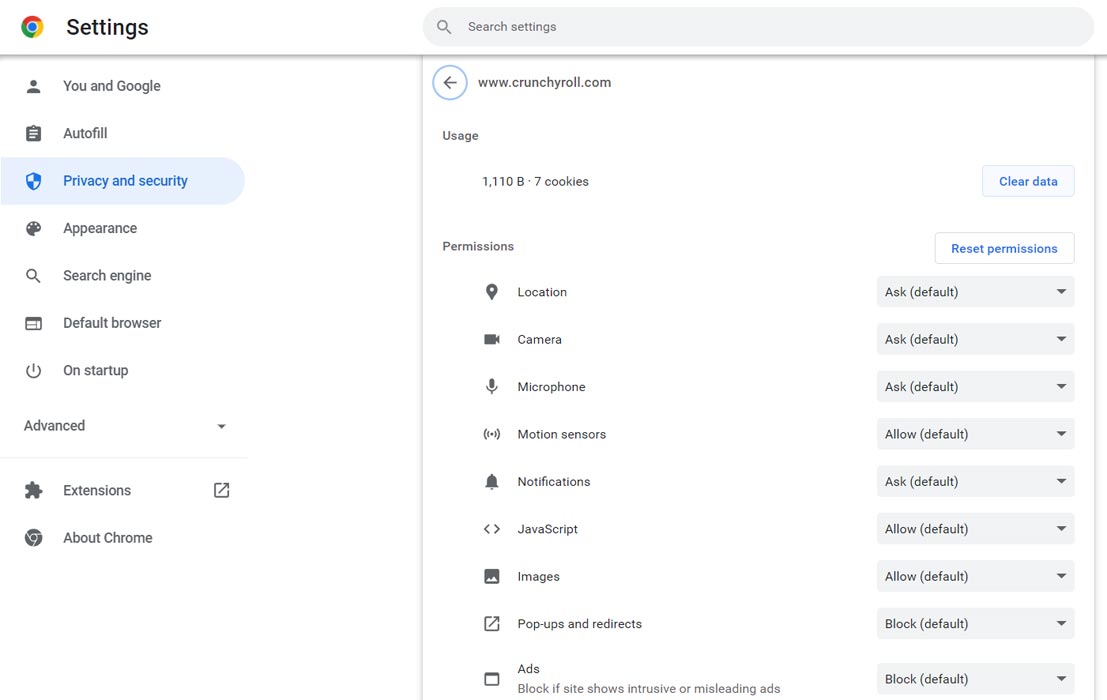
Task: Click the Permissions section heading
Action: point(478,246)
